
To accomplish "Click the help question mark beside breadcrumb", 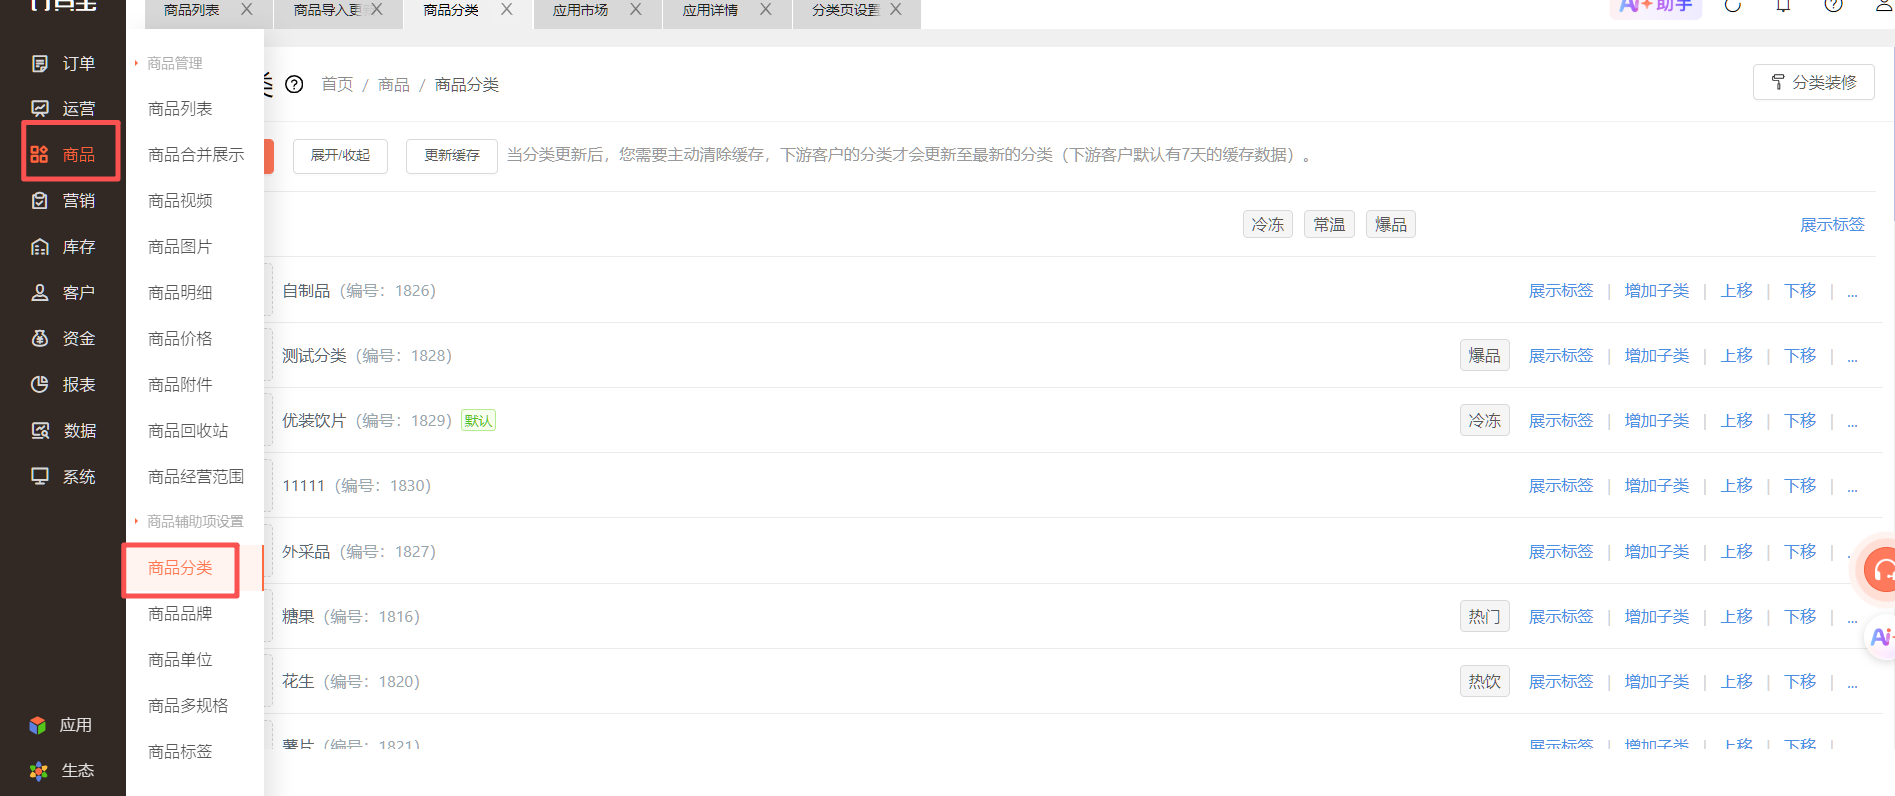I will tap(294, 85).
